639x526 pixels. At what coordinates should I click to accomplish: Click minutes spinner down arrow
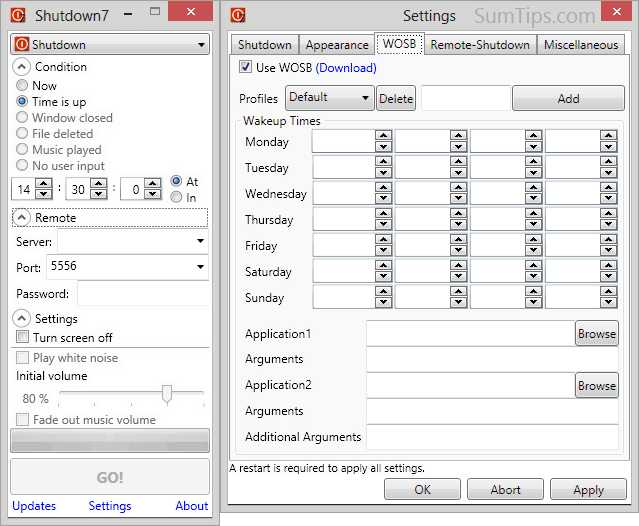98,194
